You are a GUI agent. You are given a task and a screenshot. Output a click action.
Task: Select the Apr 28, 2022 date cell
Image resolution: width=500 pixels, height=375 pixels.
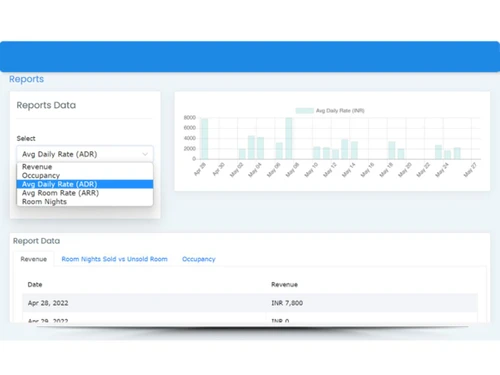pyautogui.click(x=48, y=303)
